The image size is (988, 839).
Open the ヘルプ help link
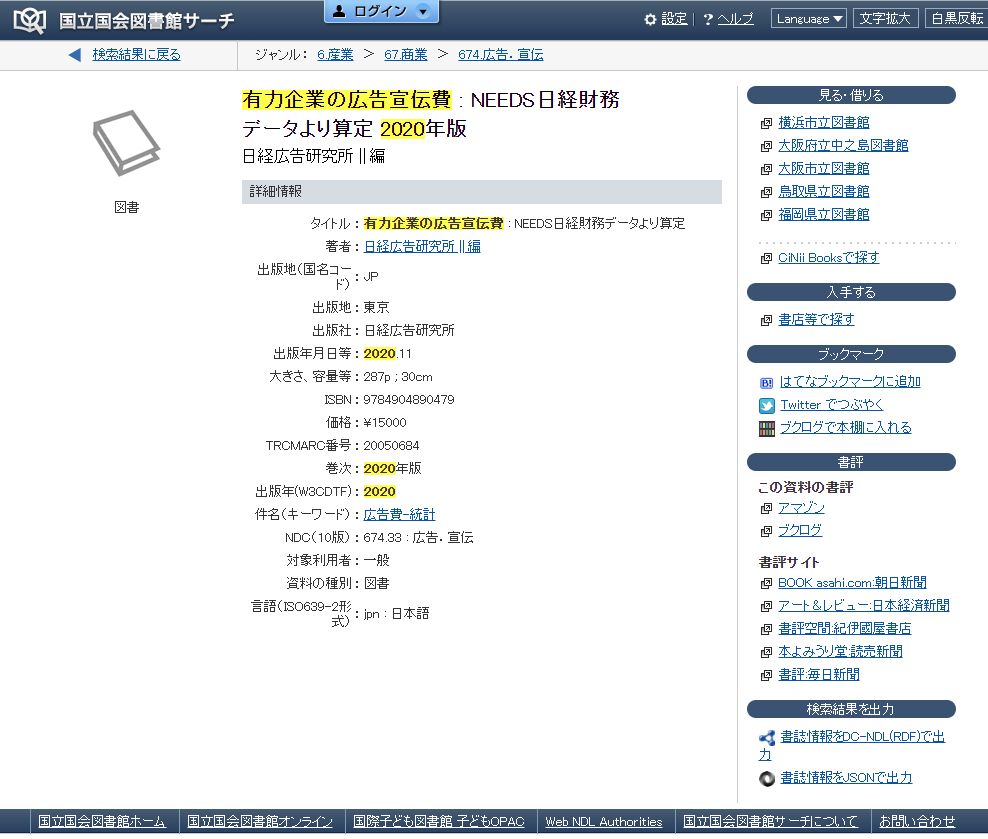(735, 20)
